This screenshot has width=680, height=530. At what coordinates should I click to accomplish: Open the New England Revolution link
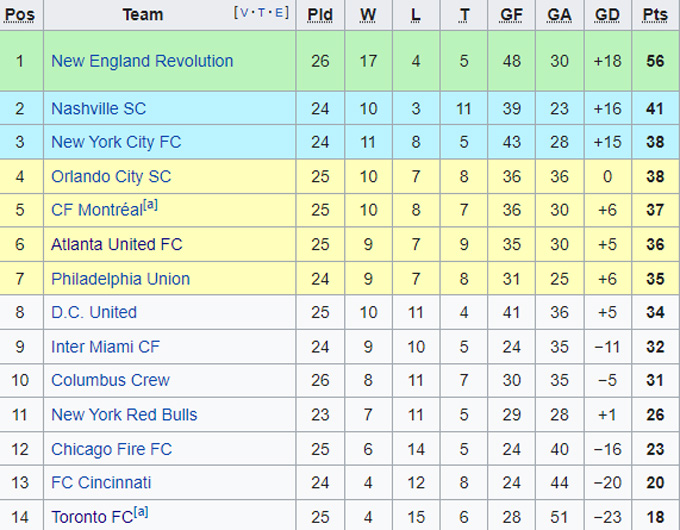point(142,61)
